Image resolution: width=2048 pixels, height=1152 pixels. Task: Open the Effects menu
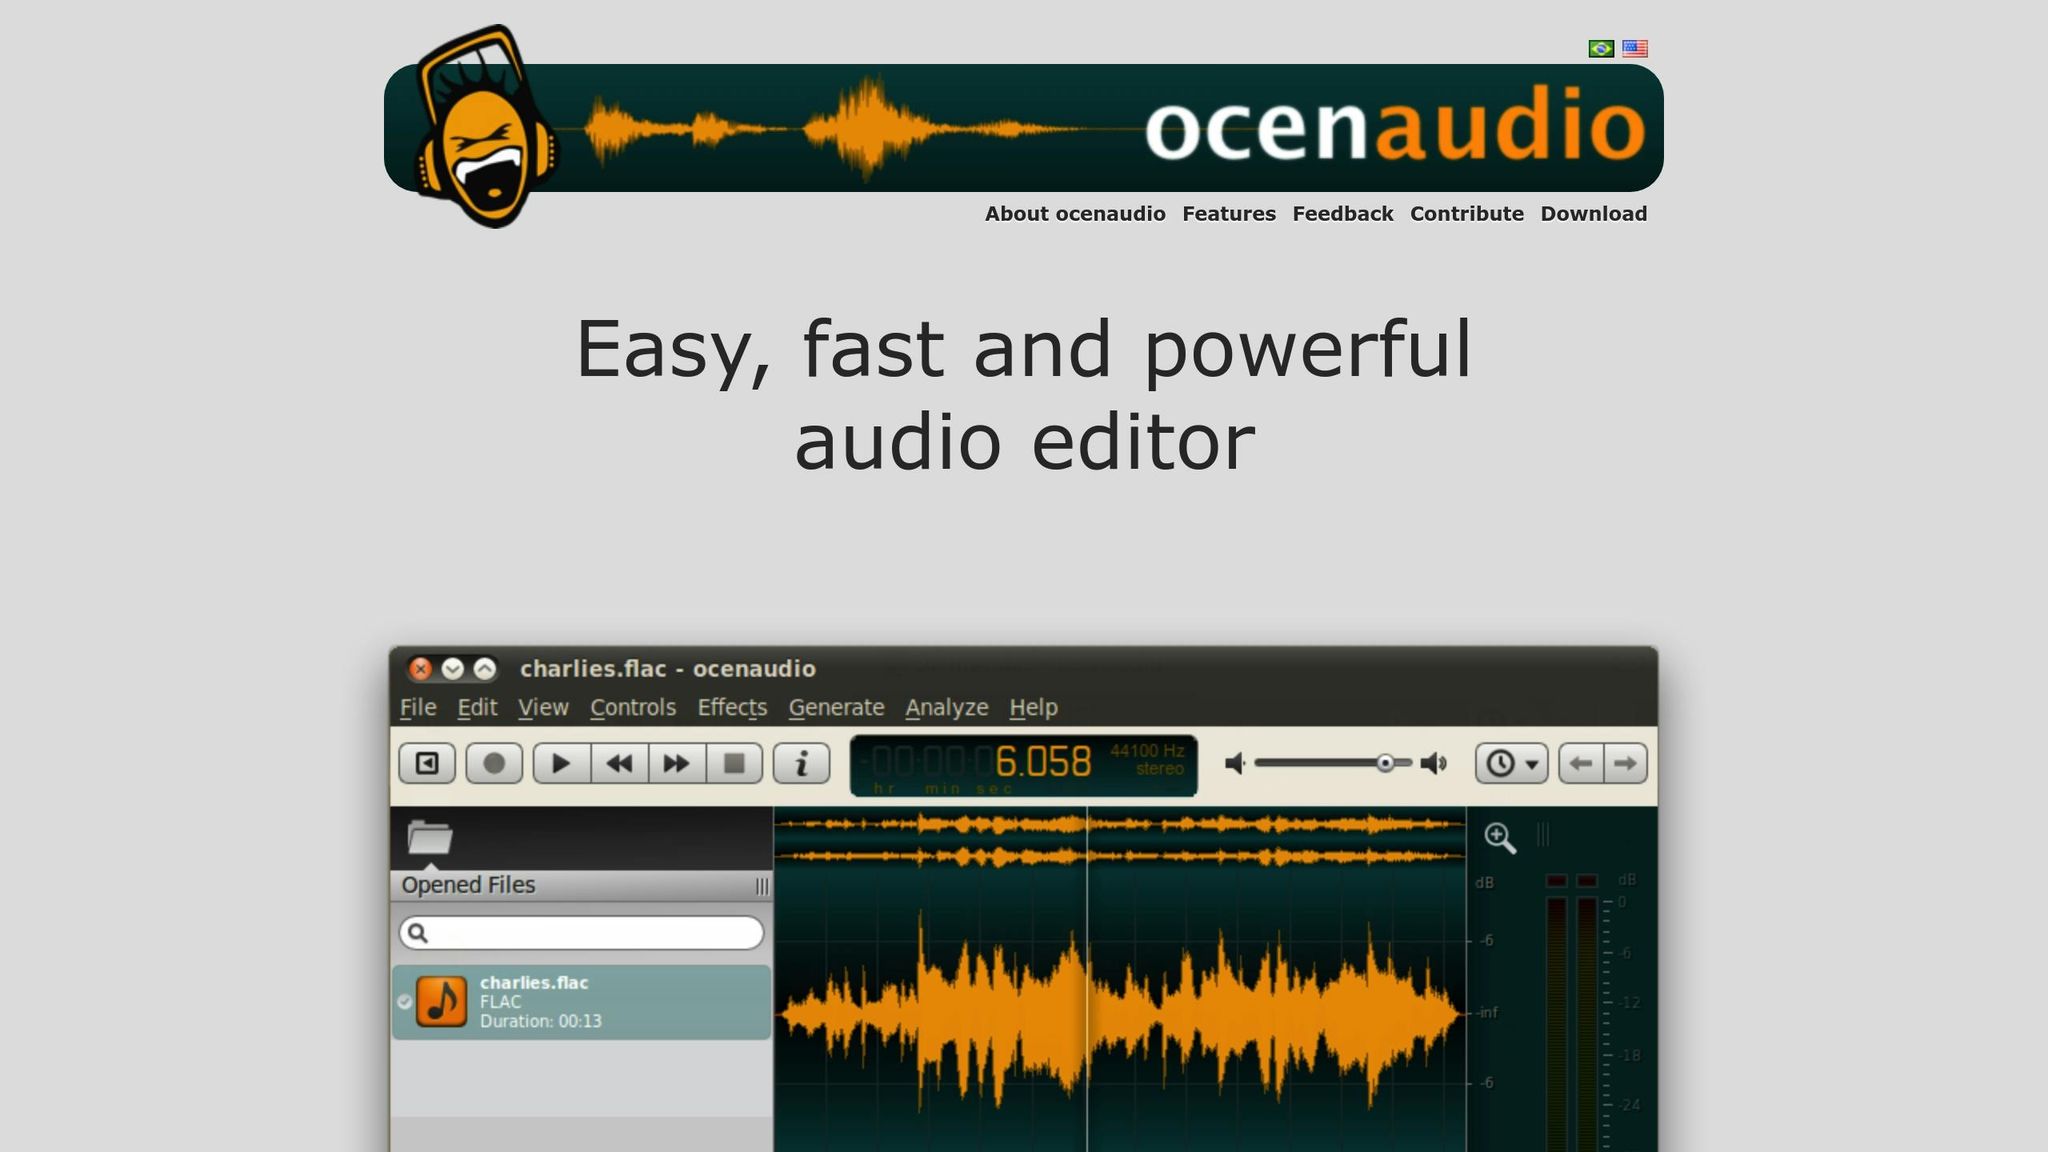732,708
